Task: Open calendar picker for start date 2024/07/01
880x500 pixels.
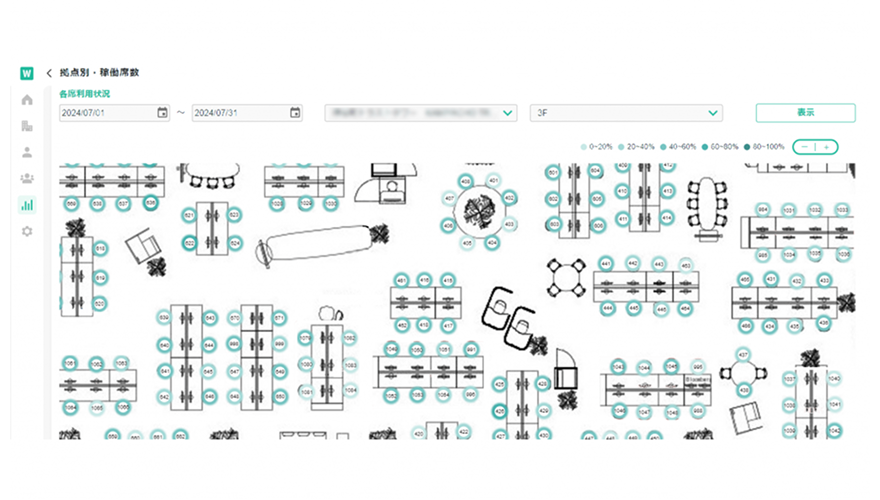Action: tap(162, 113)
